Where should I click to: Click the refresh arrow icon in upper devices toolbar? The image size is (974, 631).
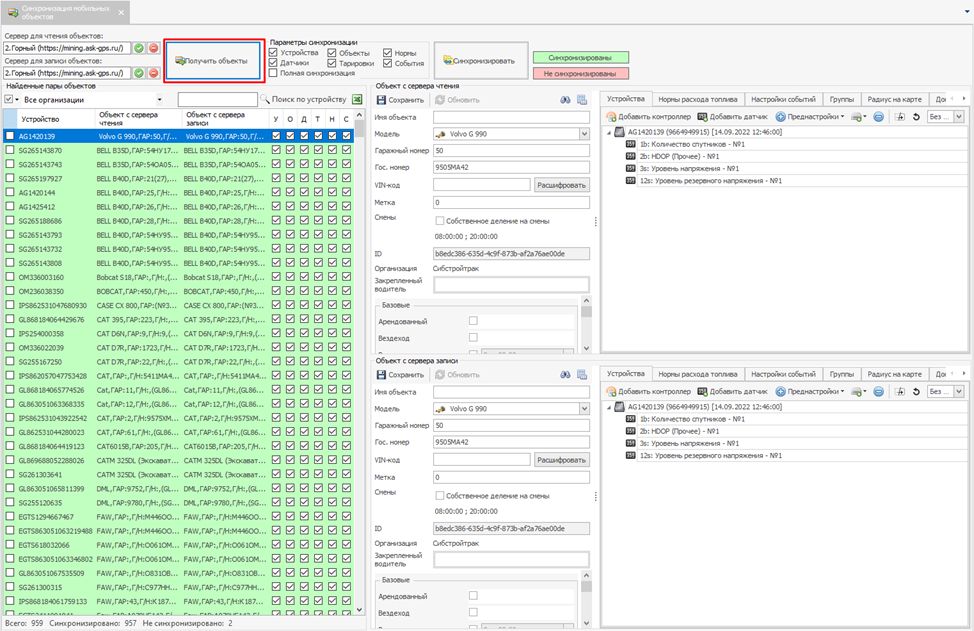click(916, 117)
